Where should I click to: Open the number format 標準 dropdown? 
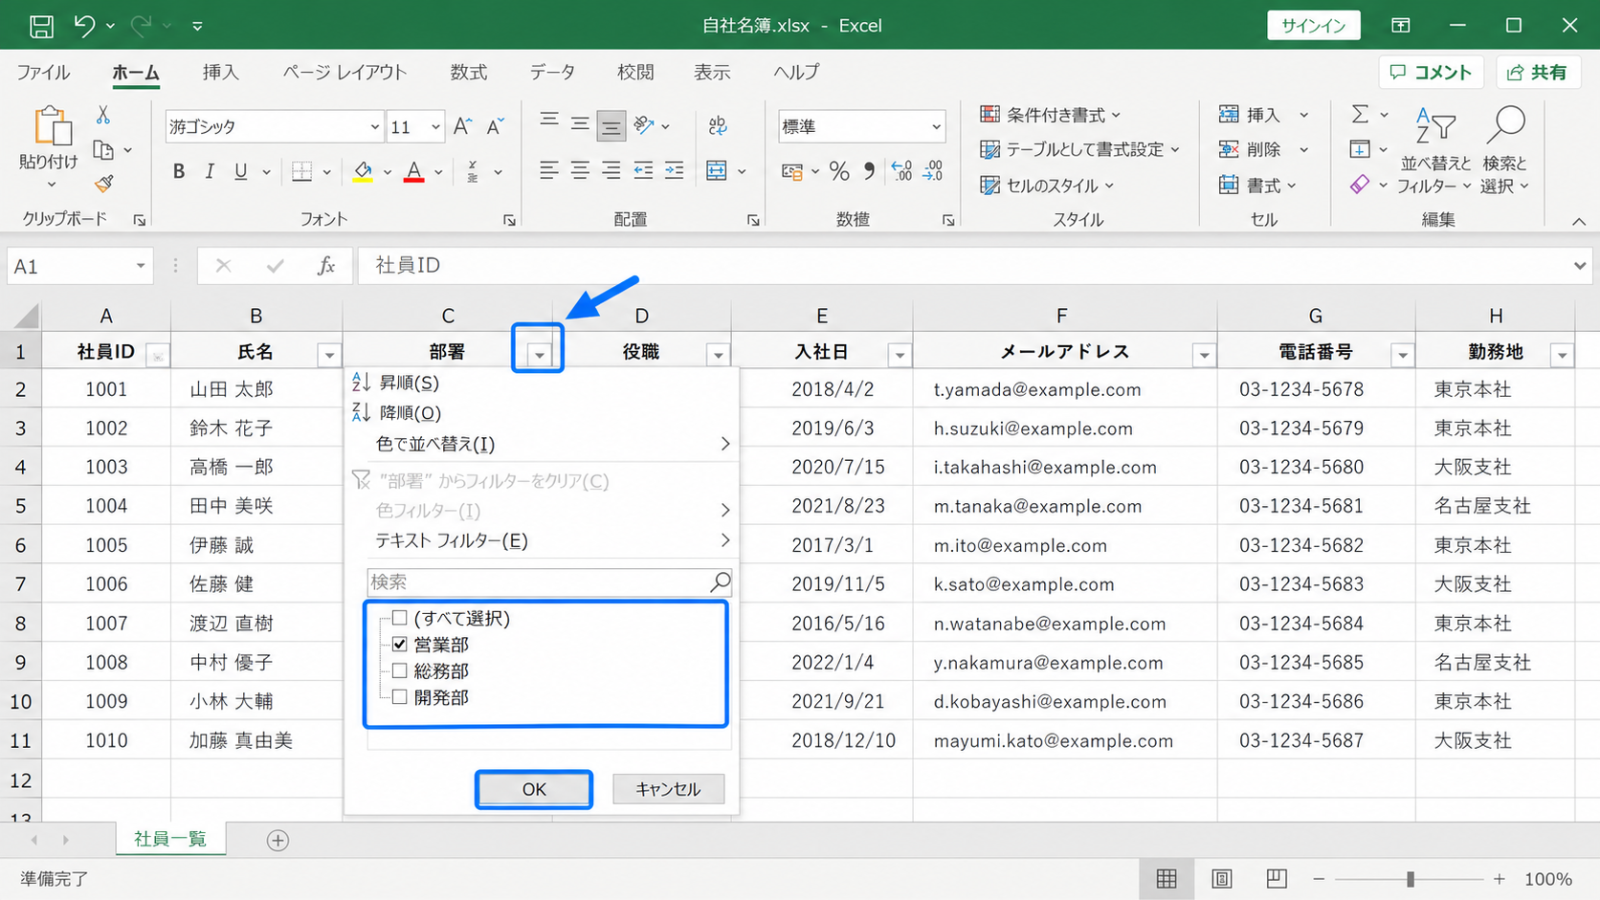936,127
